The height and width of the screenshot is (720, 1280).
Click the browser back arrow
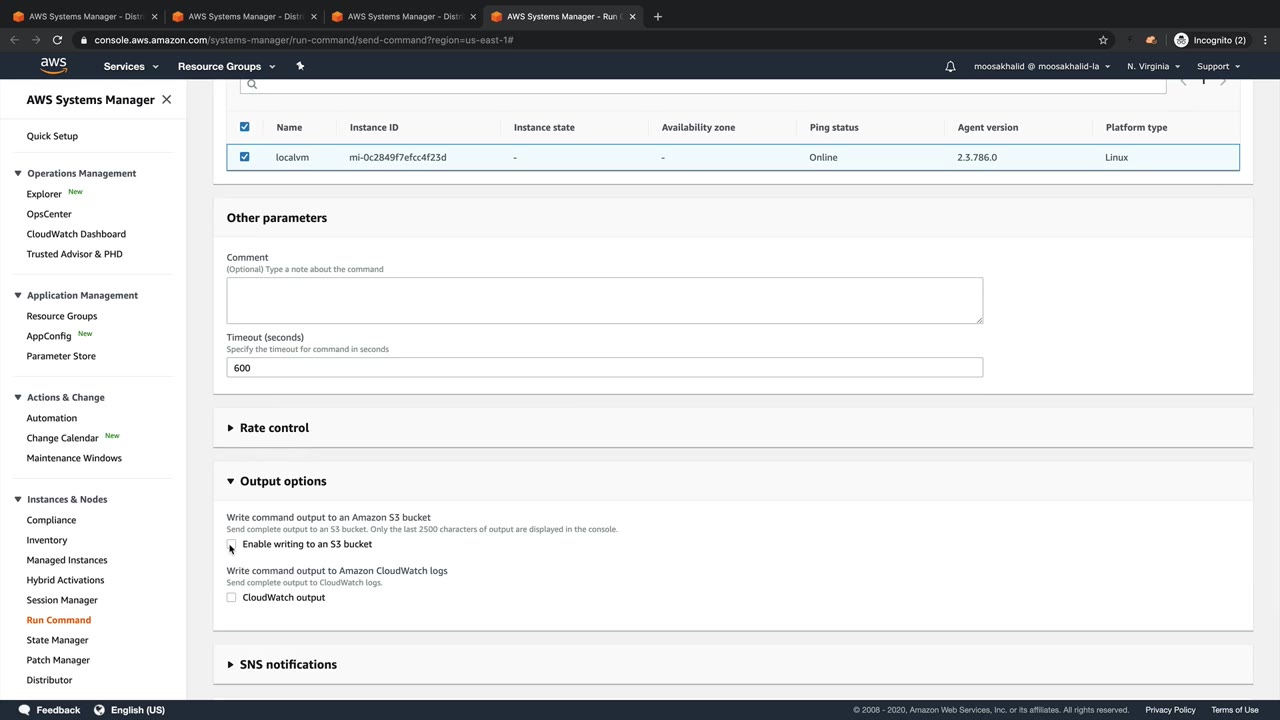click(14, 40)
